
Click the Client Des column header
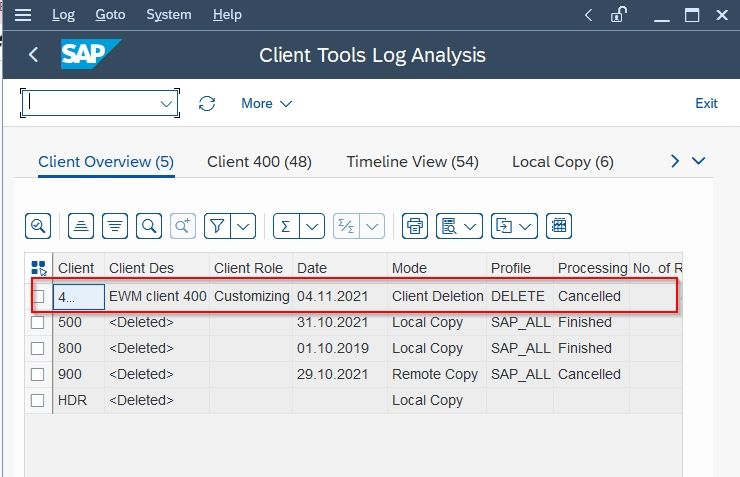click(x=157, y=268)
